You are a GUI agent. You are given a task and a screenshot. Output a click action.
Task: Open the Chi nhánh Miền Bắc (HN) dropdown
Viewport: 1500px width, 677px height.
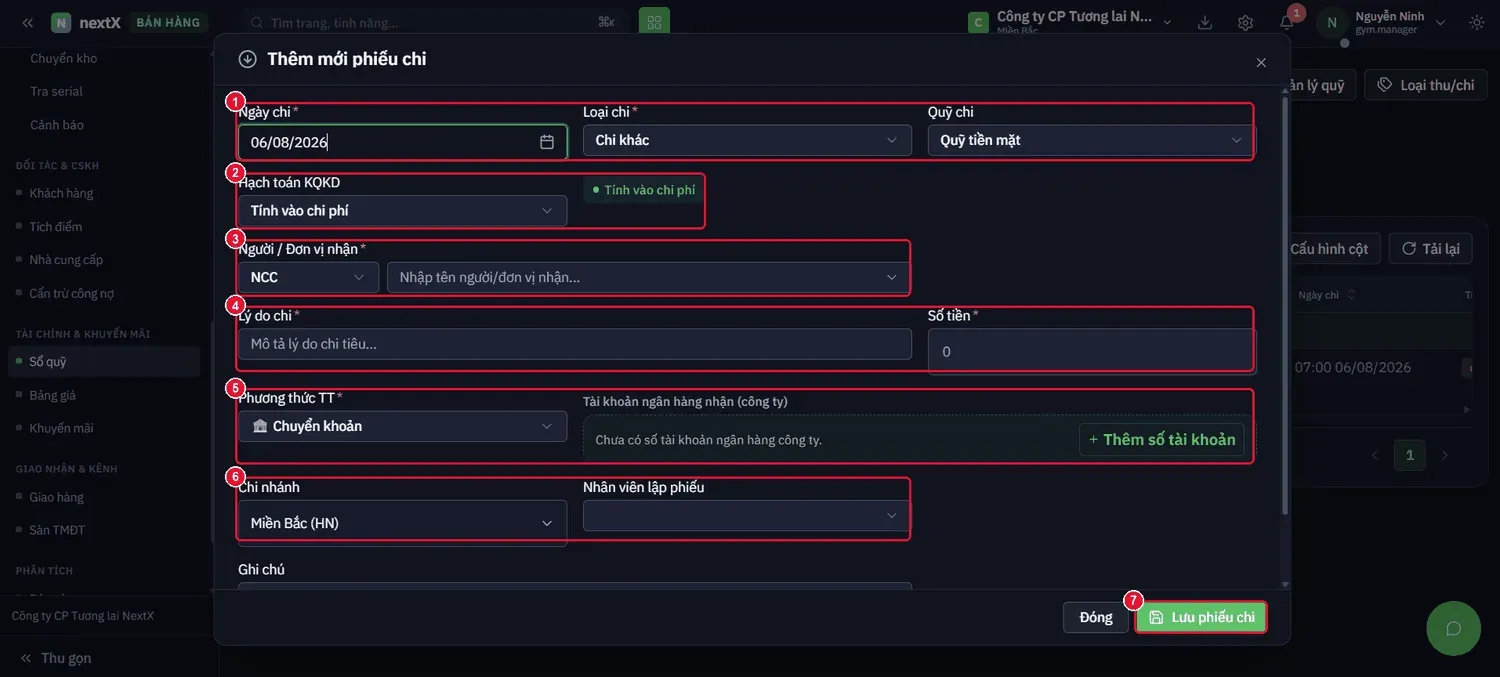click(x=402, y=523)
